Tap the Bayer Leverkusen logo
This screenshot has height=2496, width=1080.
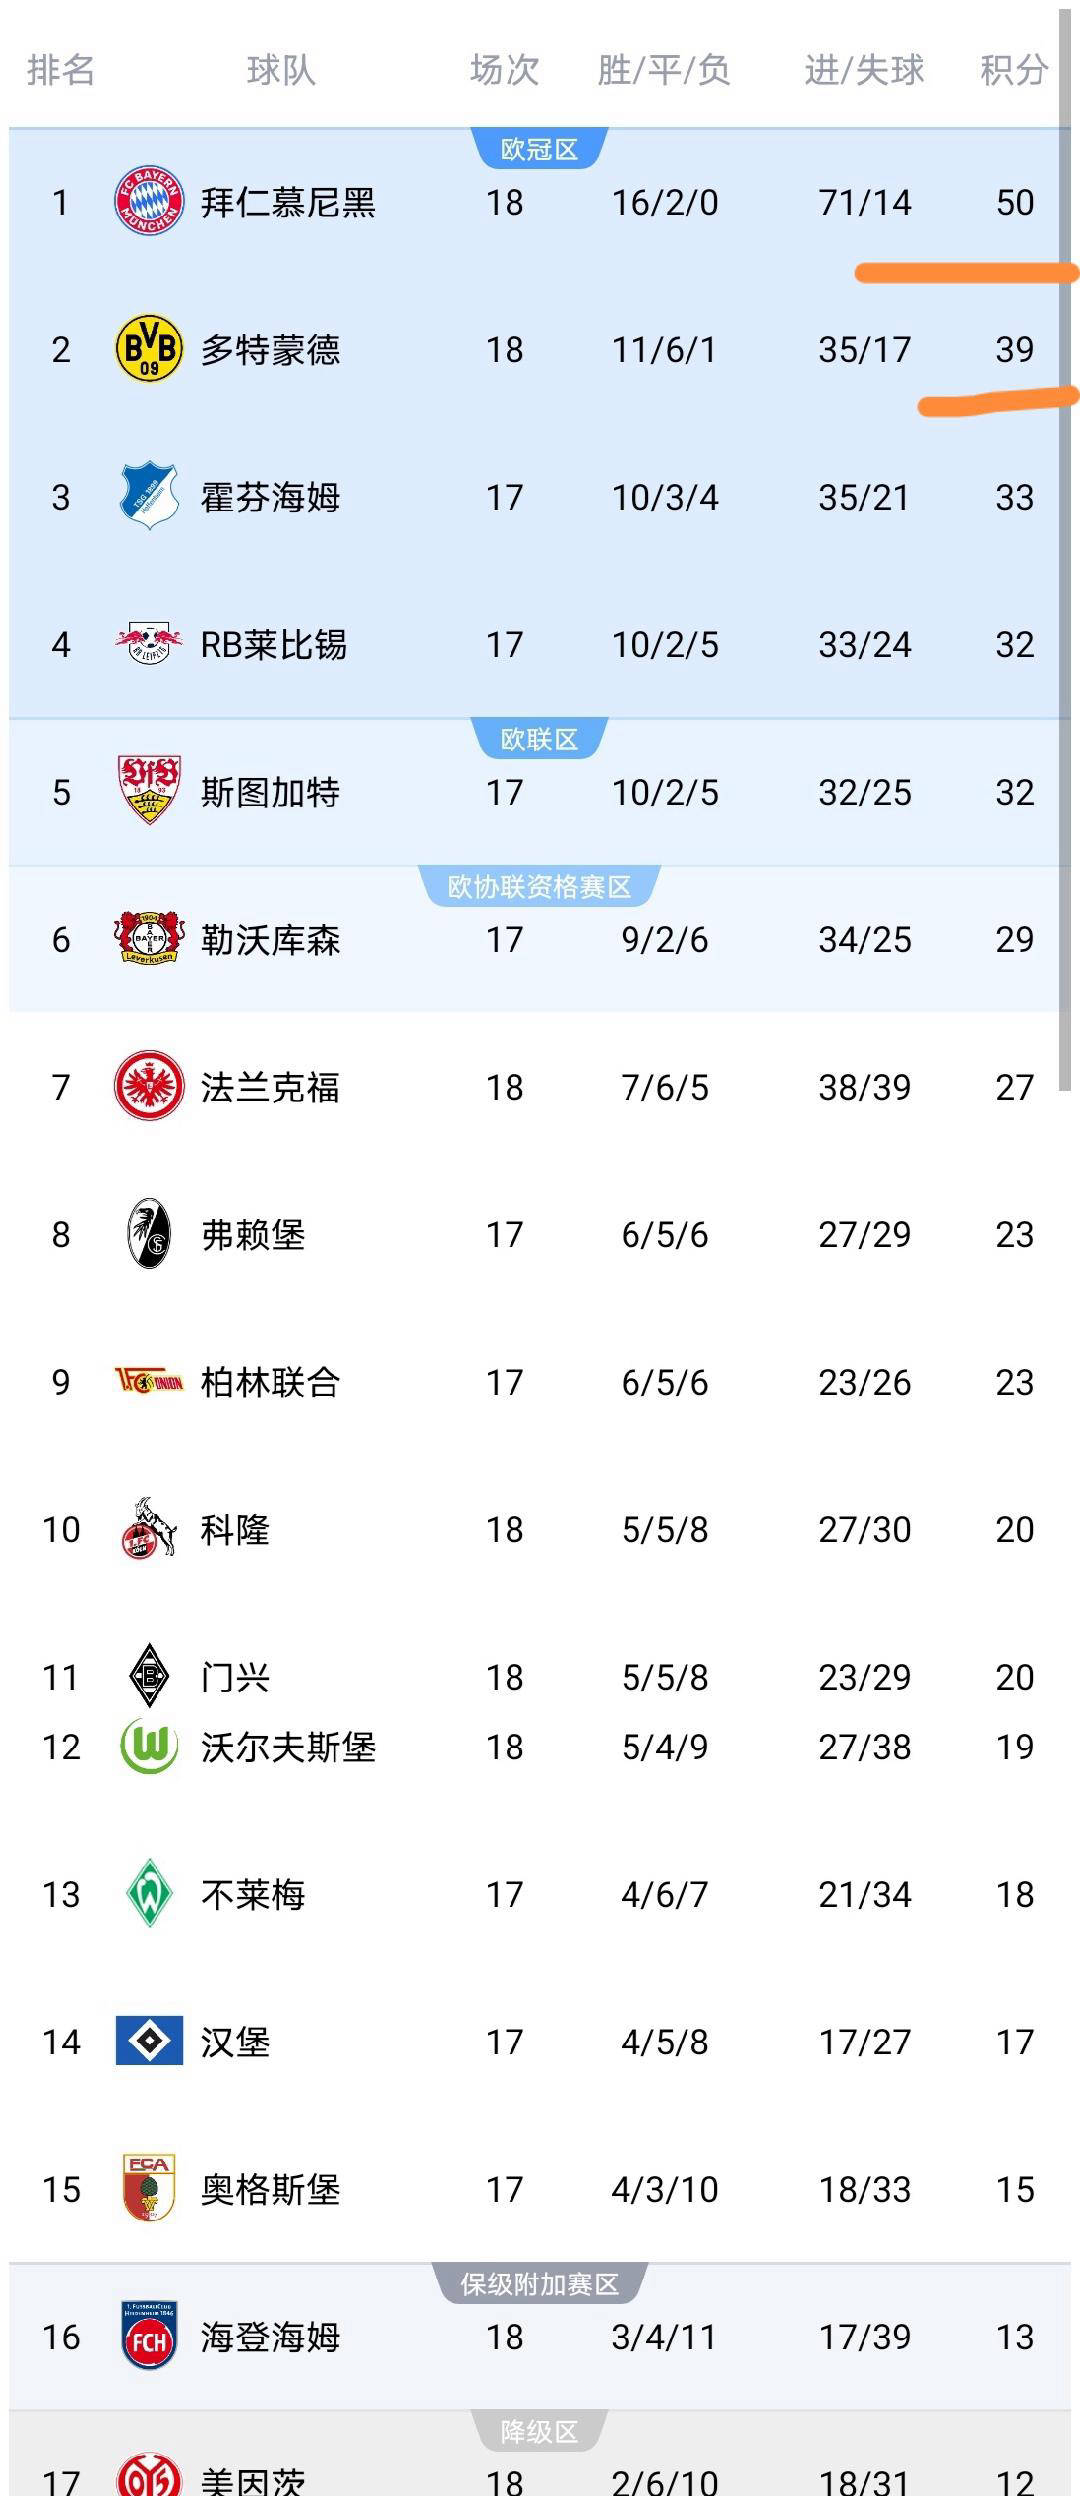pos(149,938)
